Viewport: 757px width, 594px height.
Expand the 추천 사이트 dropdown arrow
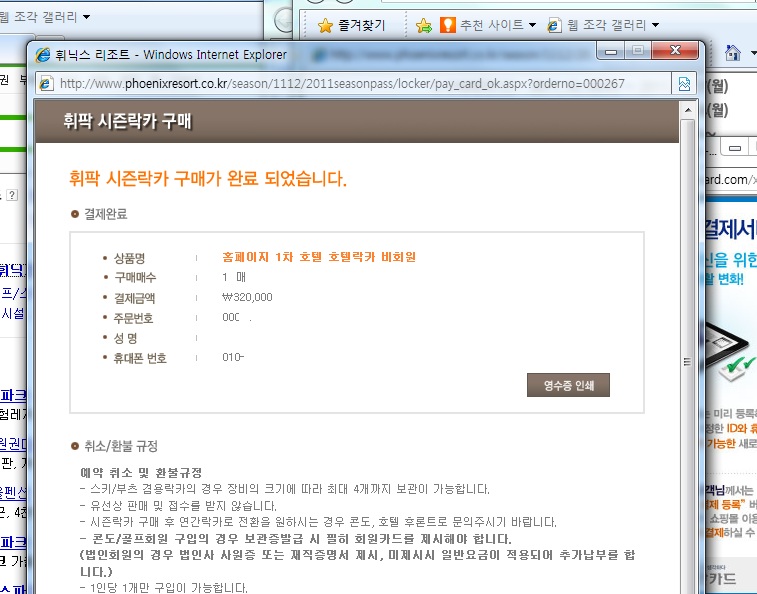coord(532,25)
